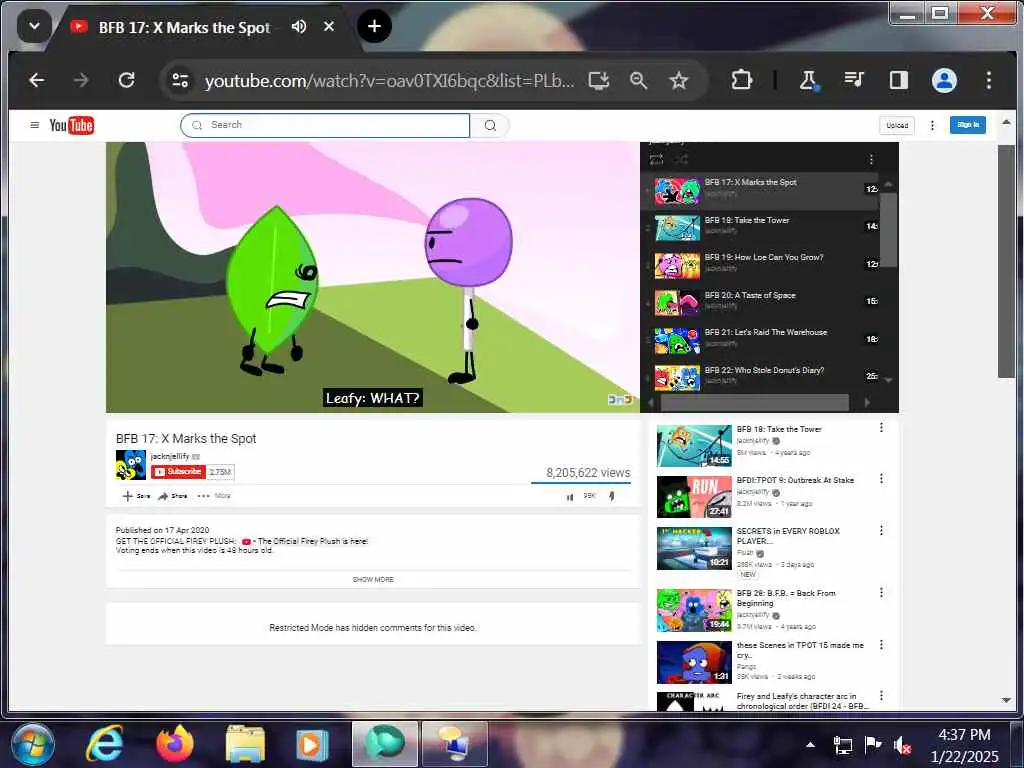Open a new browser tab
Screen dimensions: 1024x768
(374, 26)
